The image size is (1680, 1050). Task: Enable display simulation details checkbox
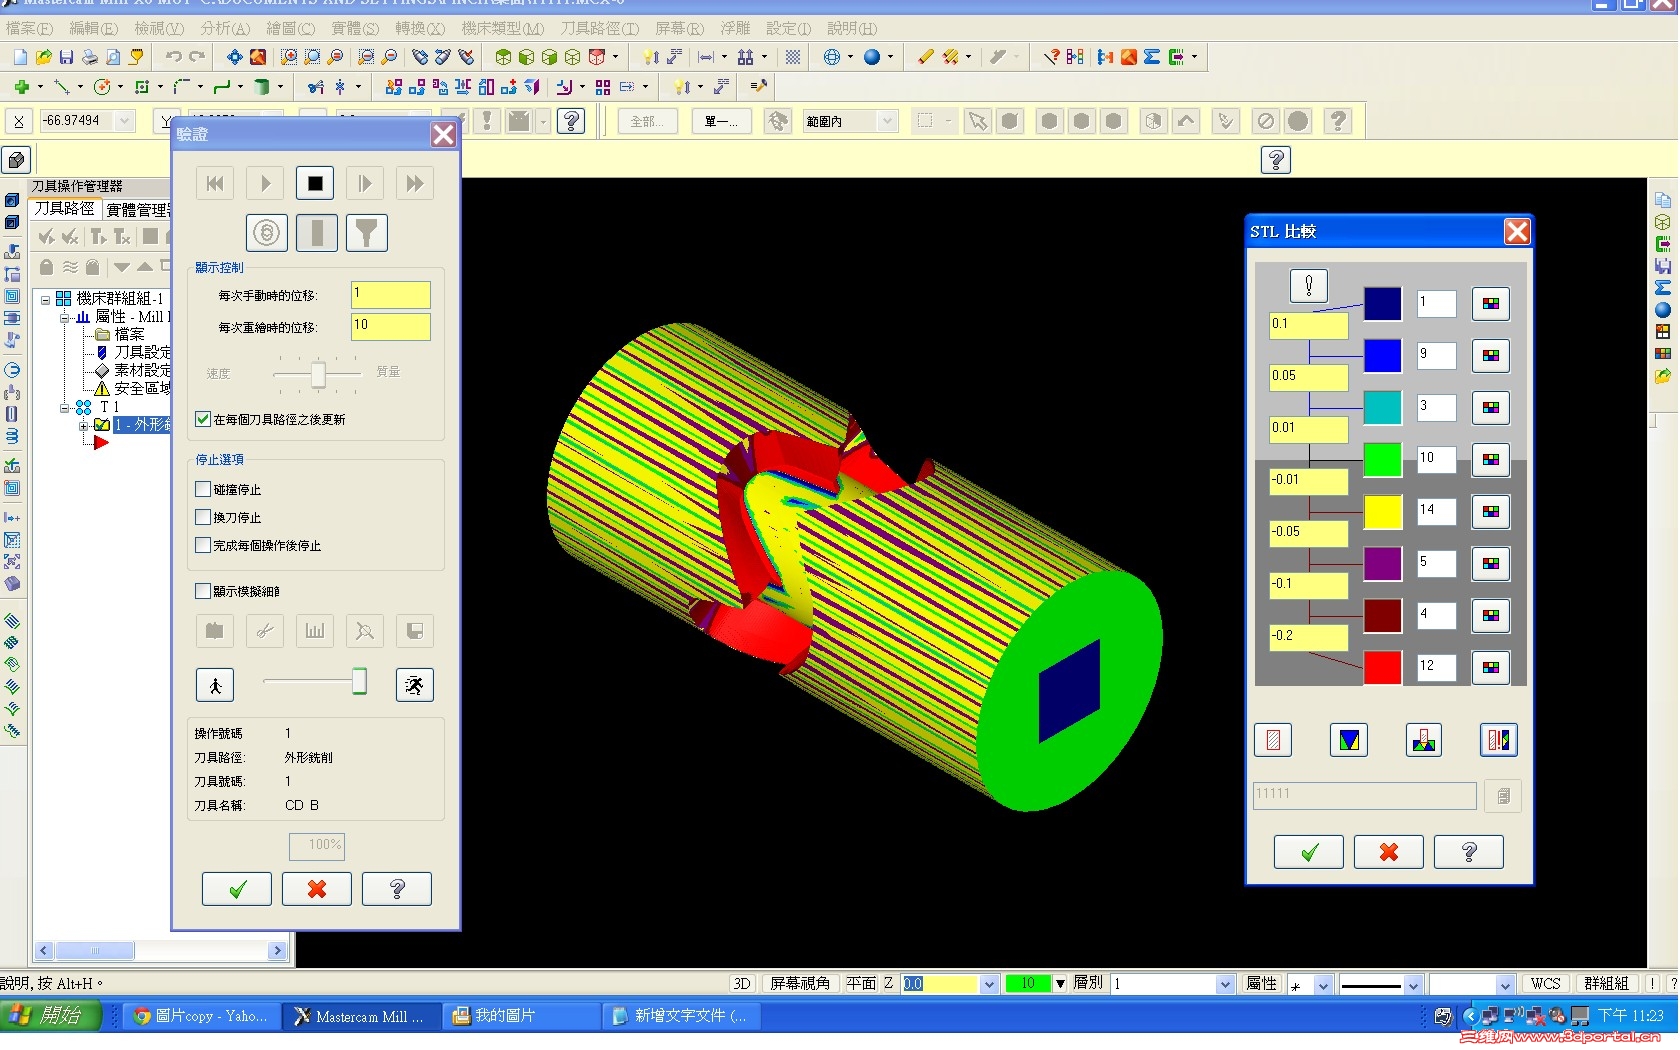point(203,592)
